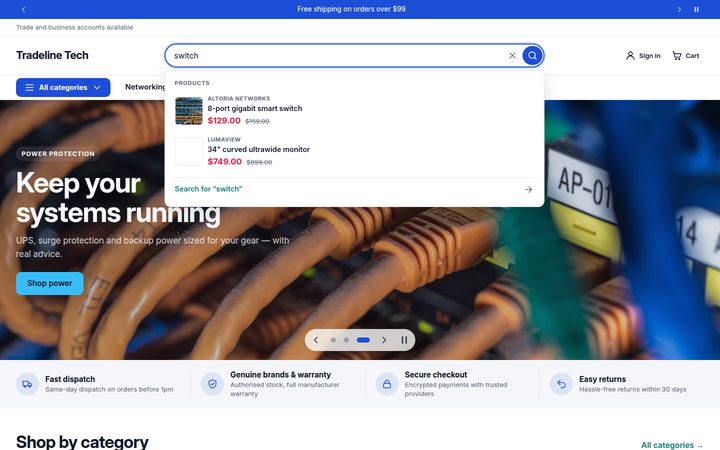Pause the hero carousel autoplay
The height and width of the screenshot is (450, 720).
404,340
